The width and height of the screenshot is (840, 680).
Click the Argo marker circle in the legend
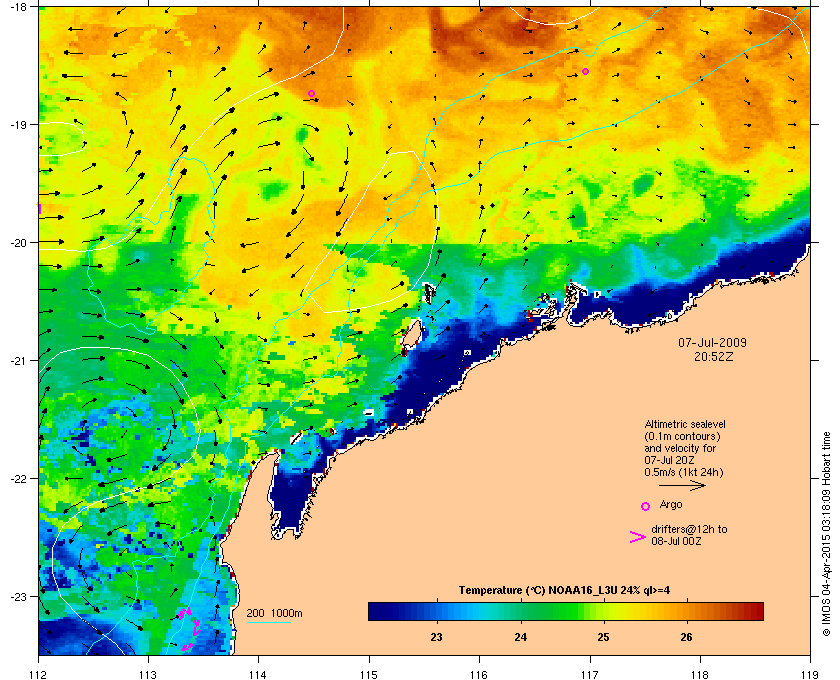(646, 506)
